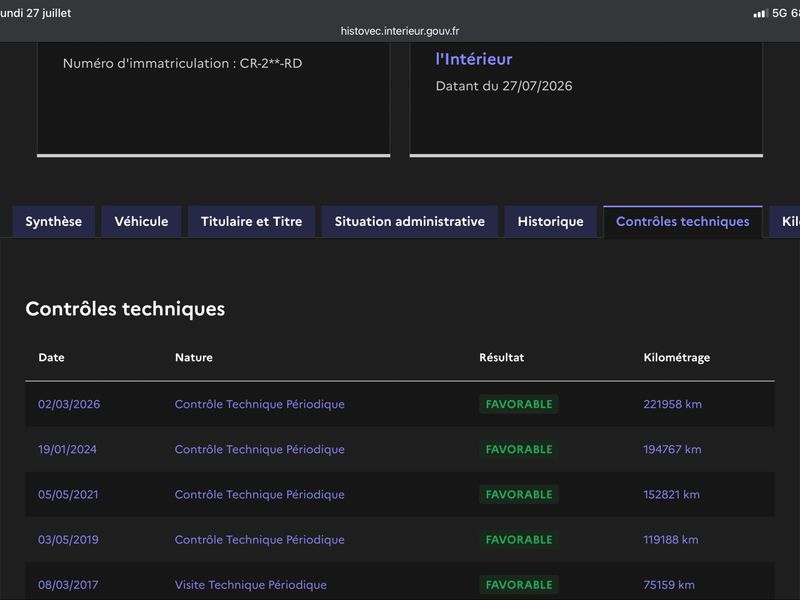
Task: Click the FAVORABLE badge for 03/05/2019
Action: tap(519, 540)
